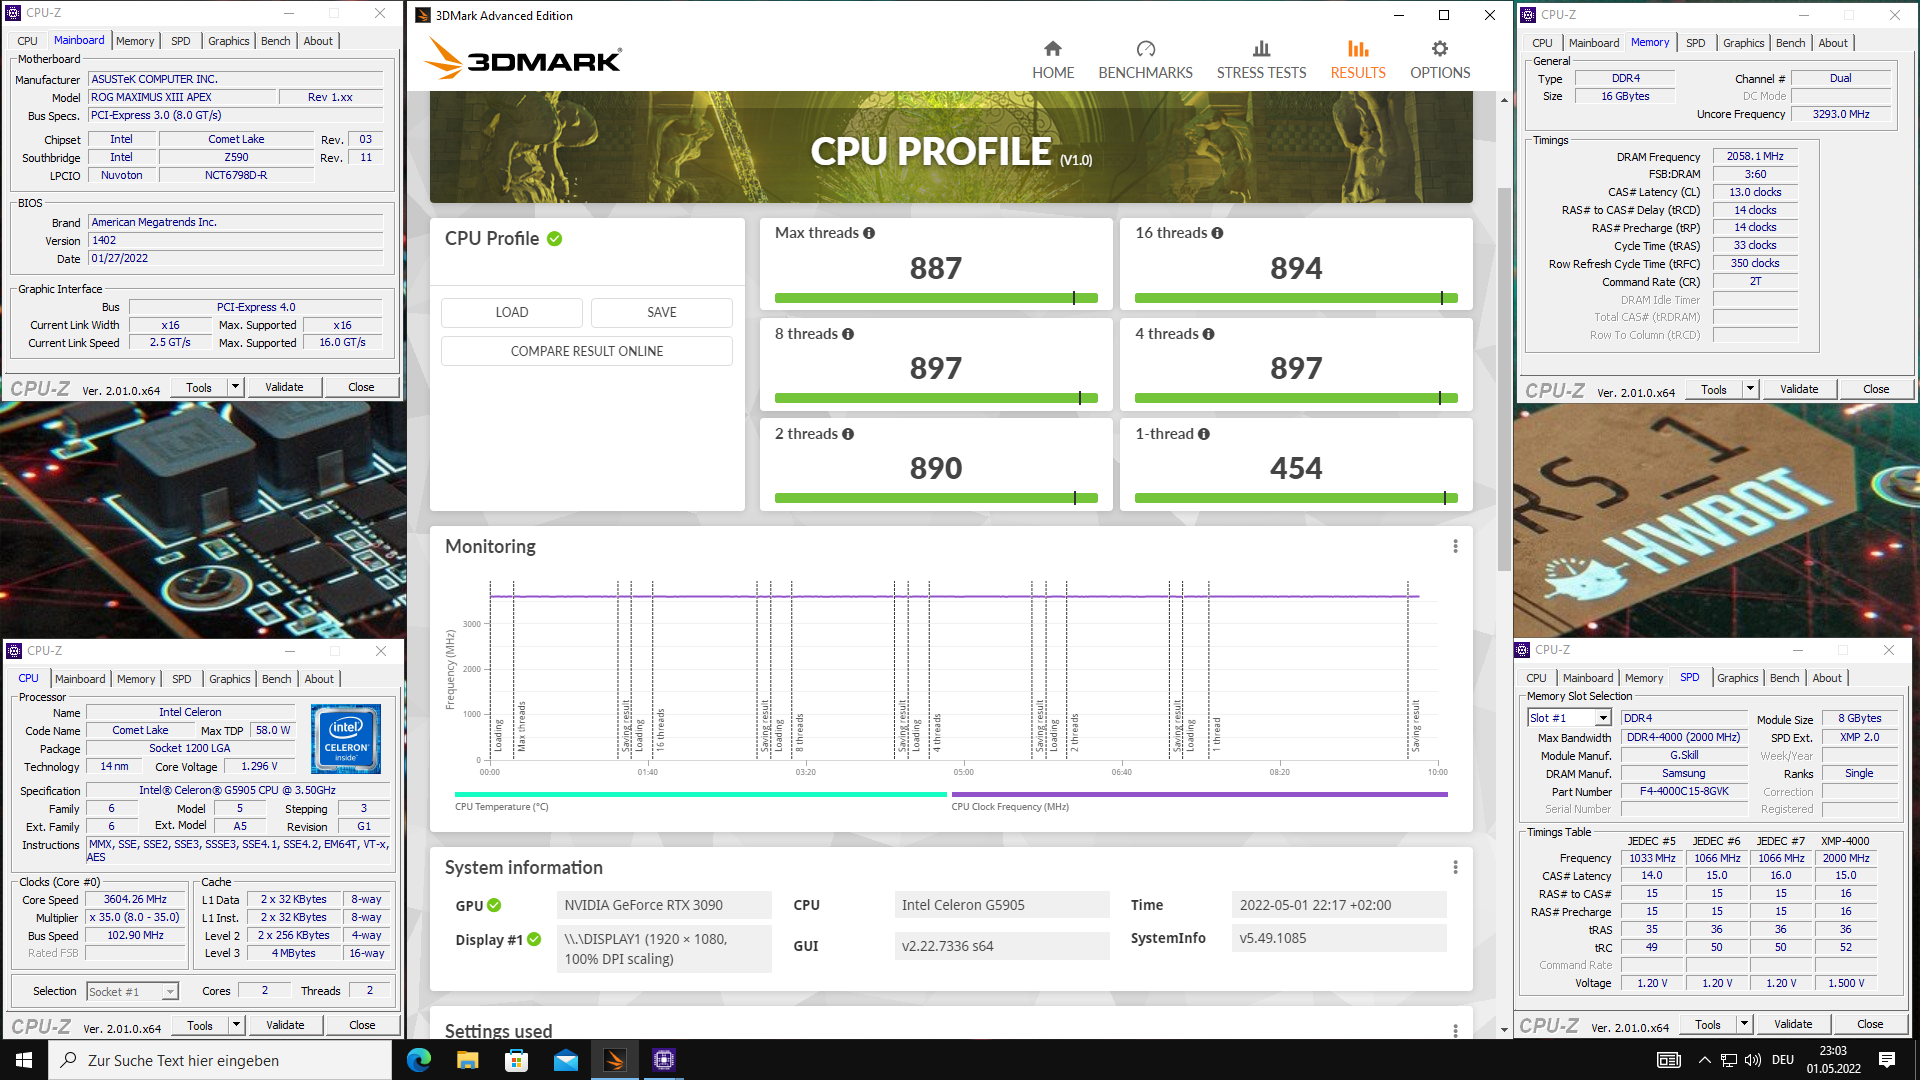
Task: Open Mail app from taskbar
Action: (566, 1060)
